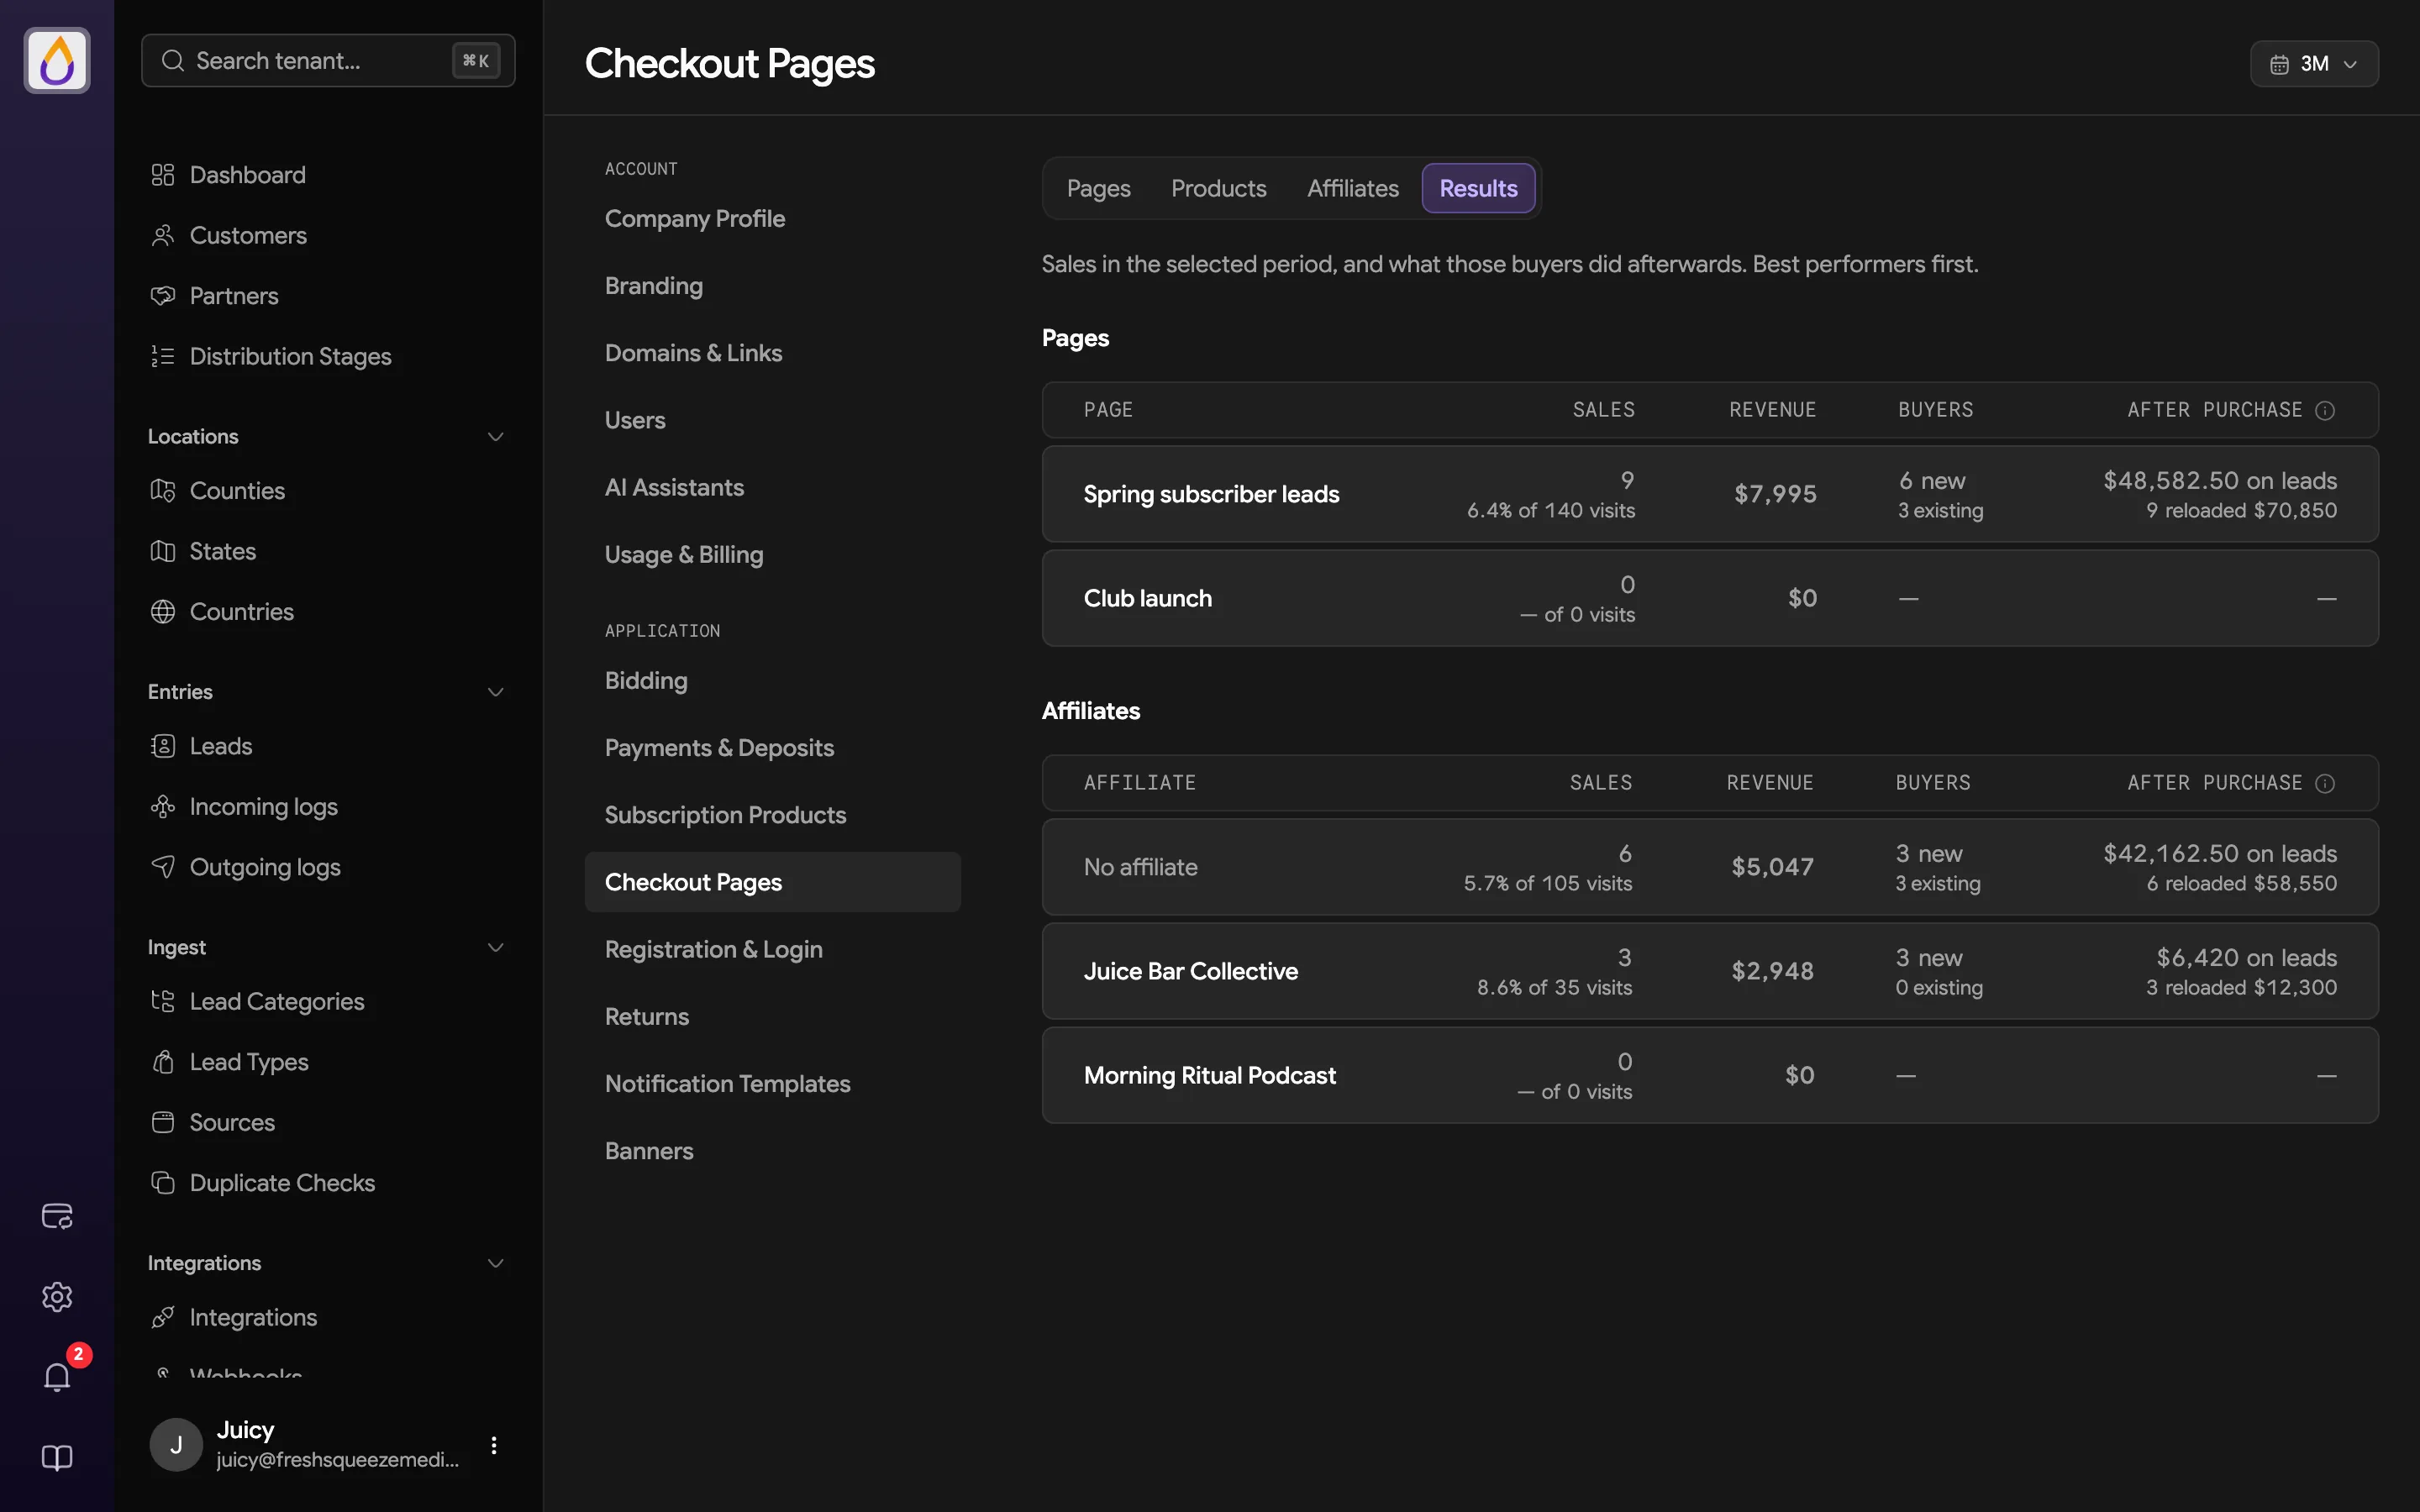
Task: Open the Juice Bar Collective row
Action: coord(1710,971)
